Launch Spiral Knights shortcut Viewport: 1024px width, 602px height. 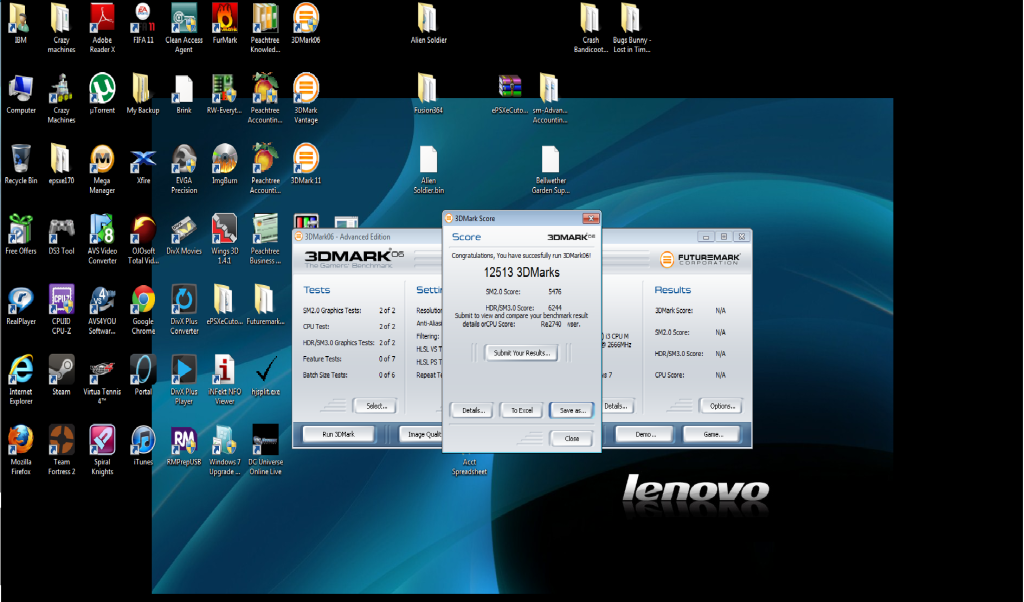[102, 450]
